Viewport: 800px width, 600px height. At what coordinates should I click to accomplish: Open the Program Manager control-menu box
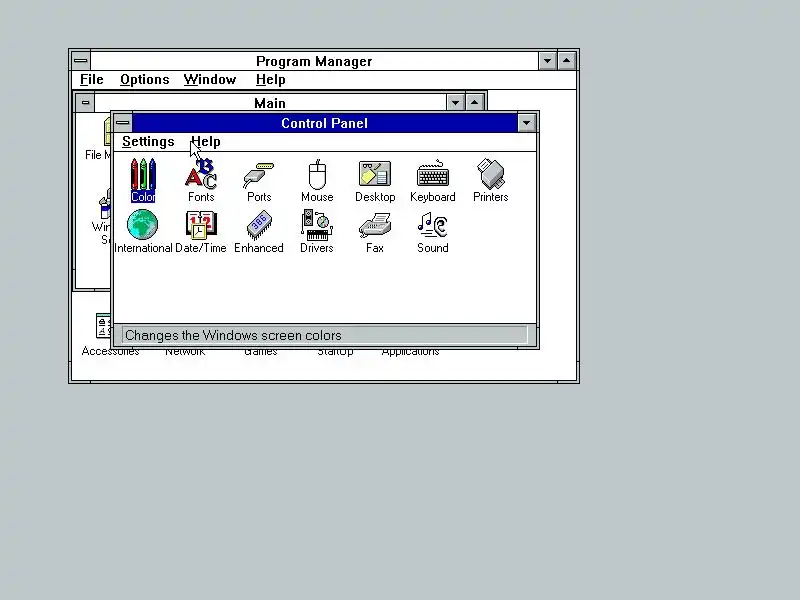(x=81, y=61)
